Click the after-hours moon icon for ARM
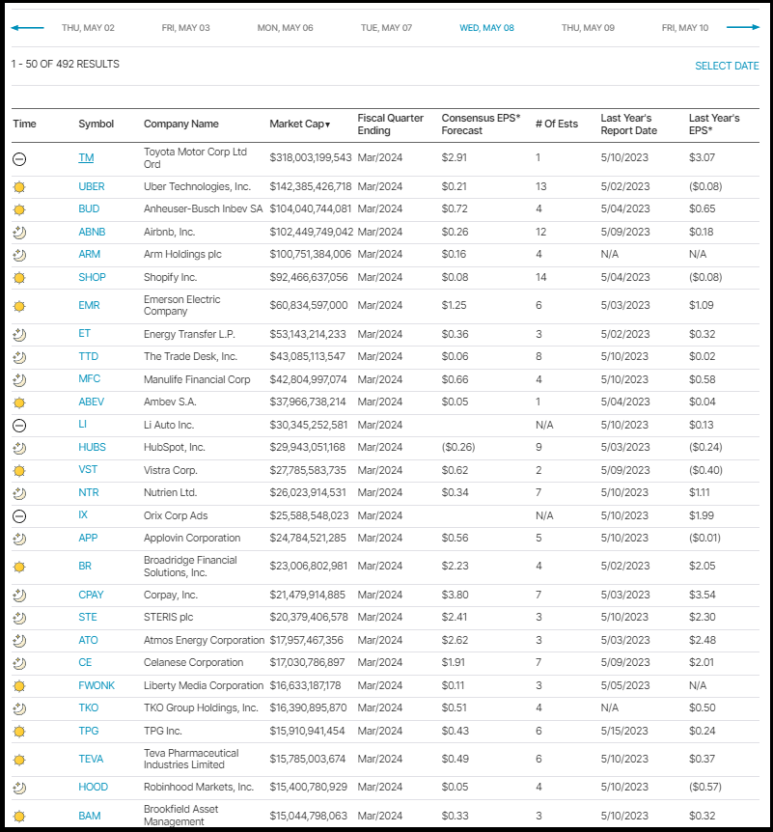The width and height of the screenshot is (773, 832). [x=20, y=255]
